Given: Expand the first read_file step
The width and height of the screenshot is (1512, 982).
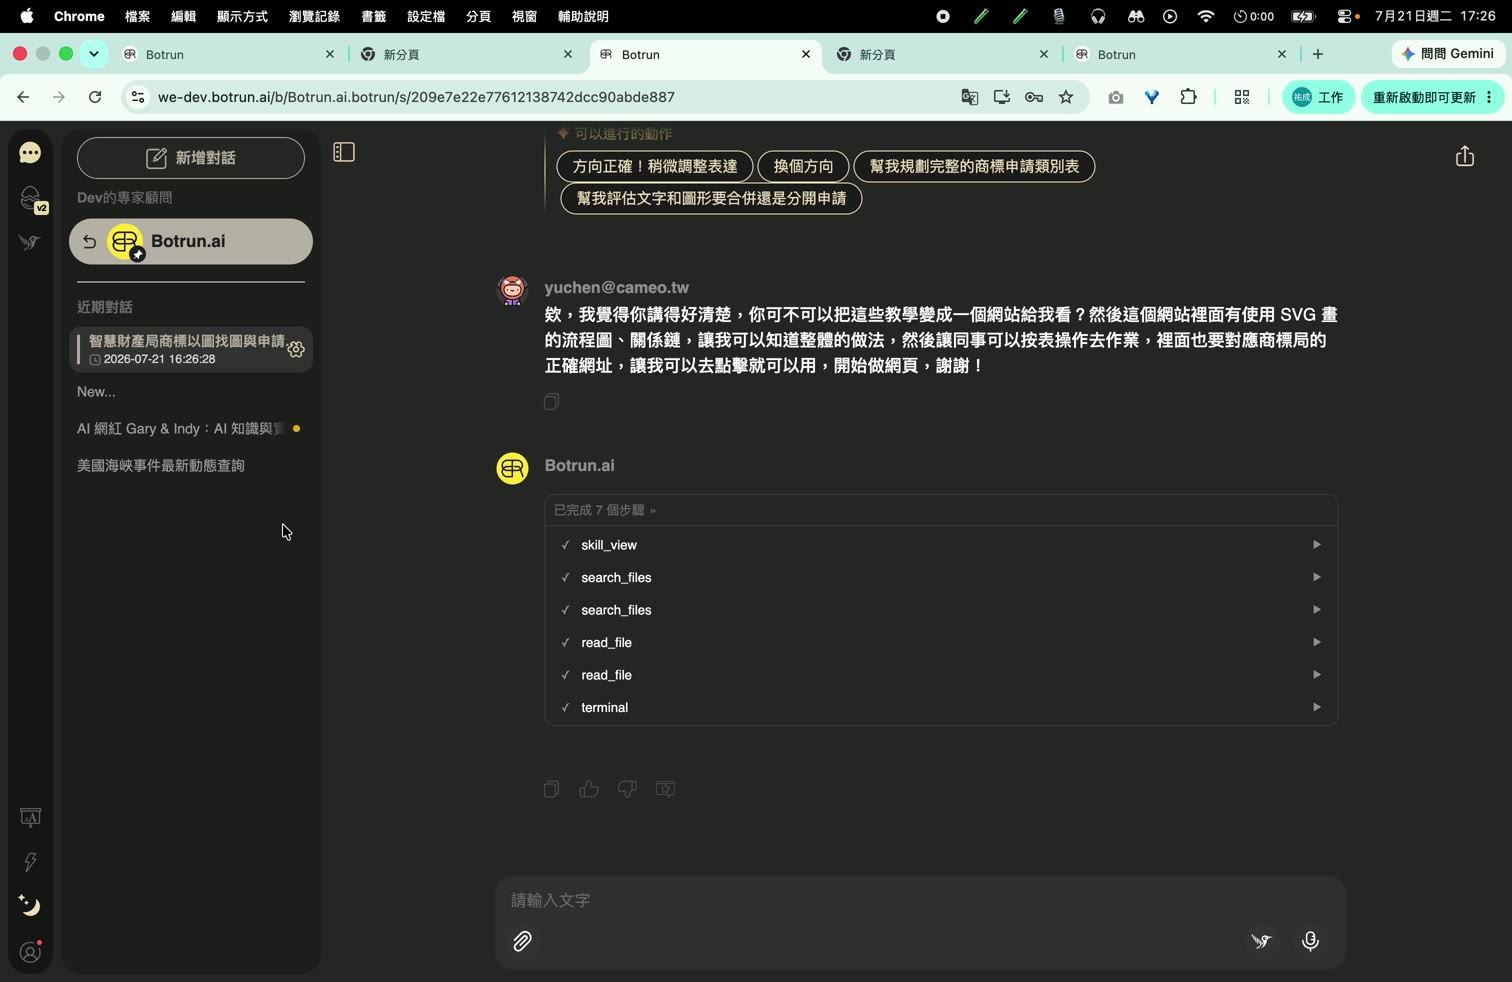Looking at the screenshot, I should [x=941, y=643].
